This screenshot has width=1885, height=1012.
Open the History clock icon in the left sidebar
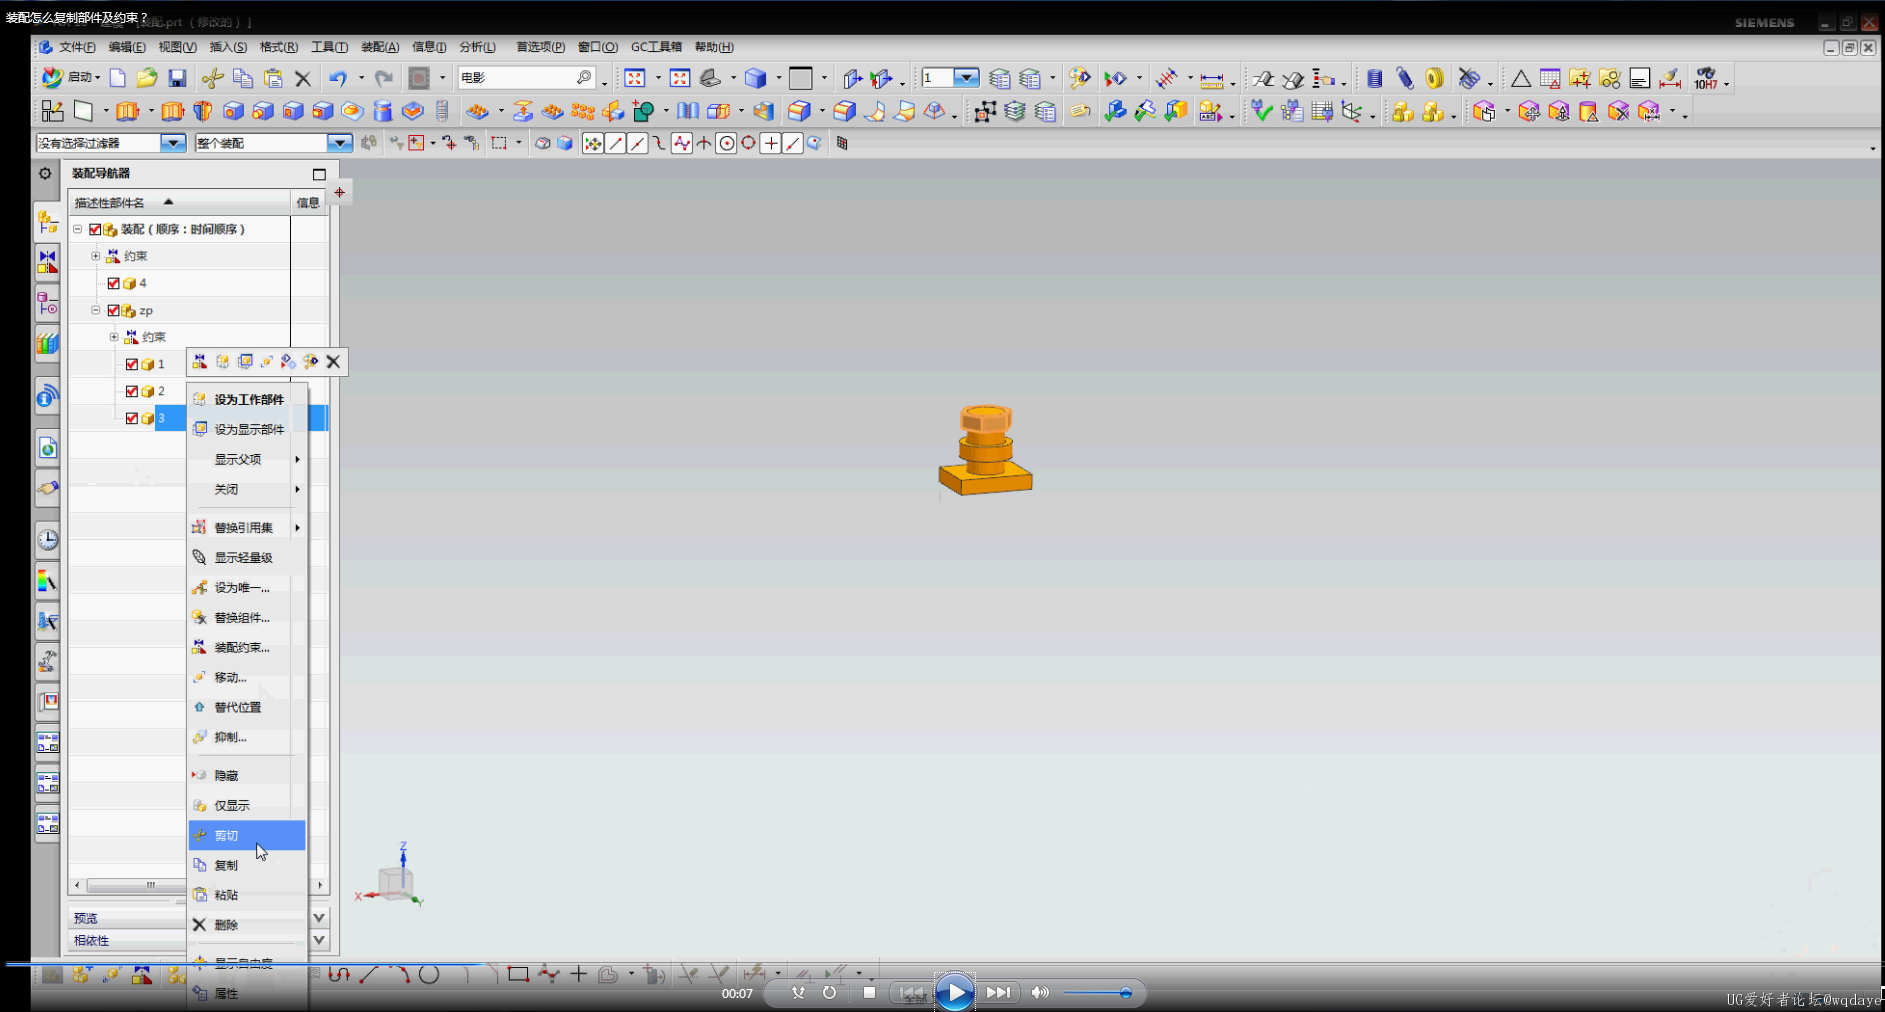point(47,541)
